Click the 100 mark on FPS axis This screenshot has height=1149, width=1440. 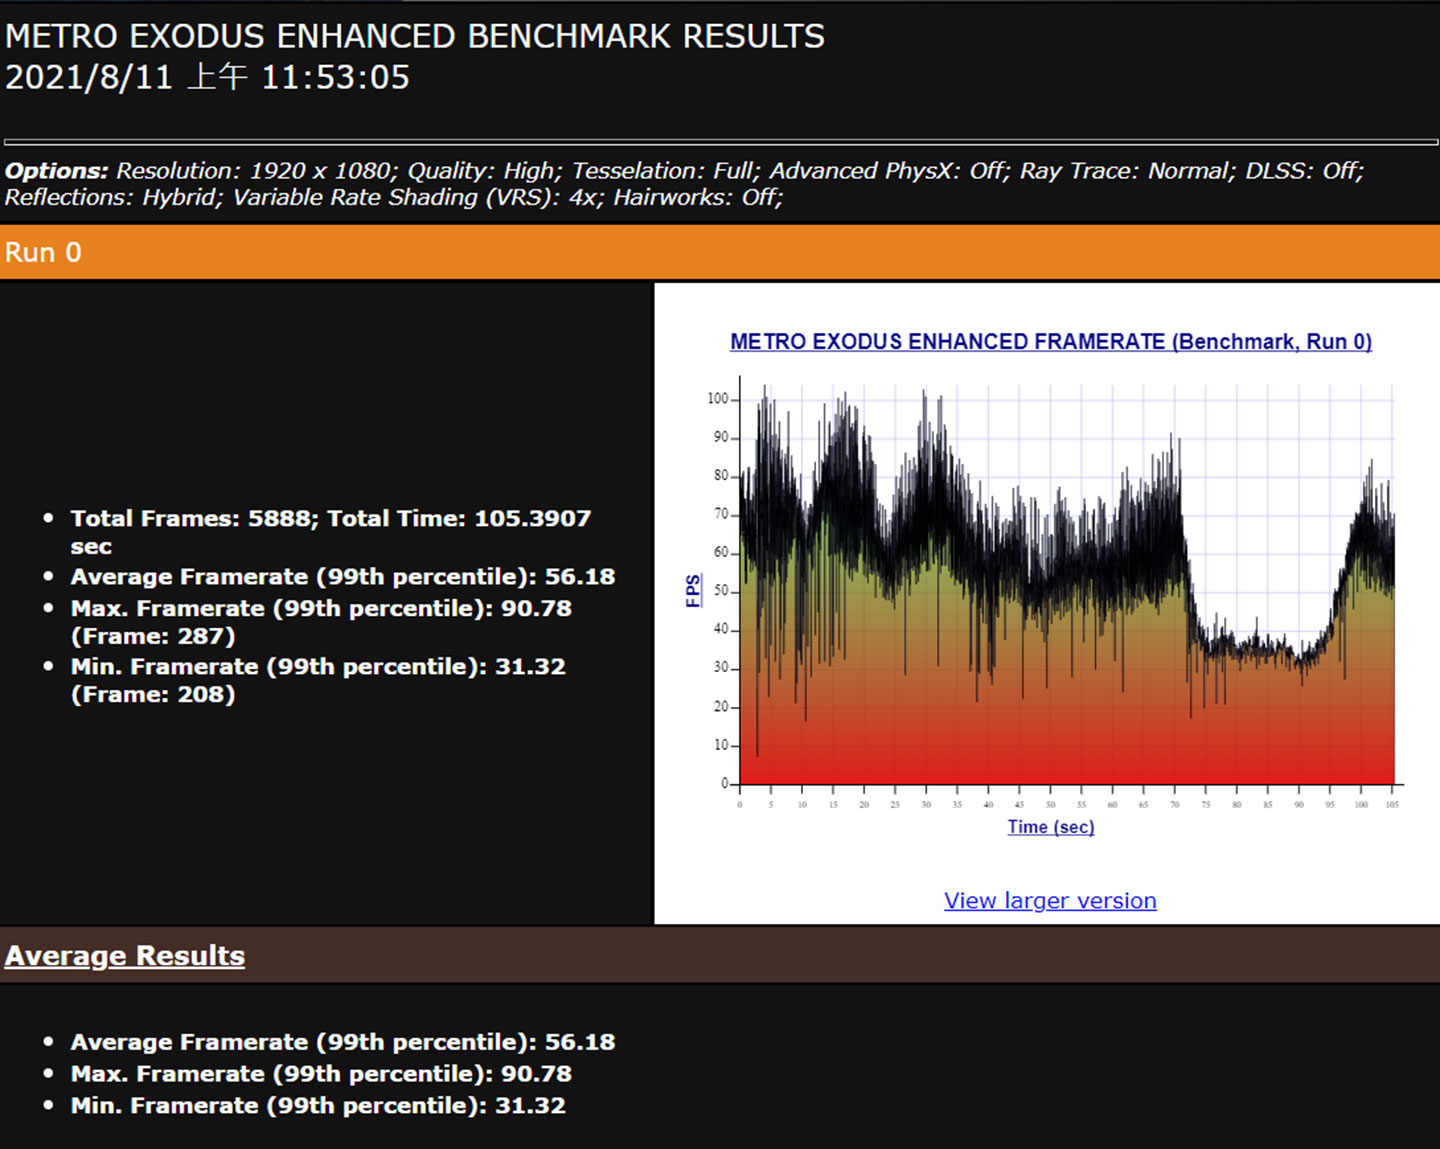717,399
